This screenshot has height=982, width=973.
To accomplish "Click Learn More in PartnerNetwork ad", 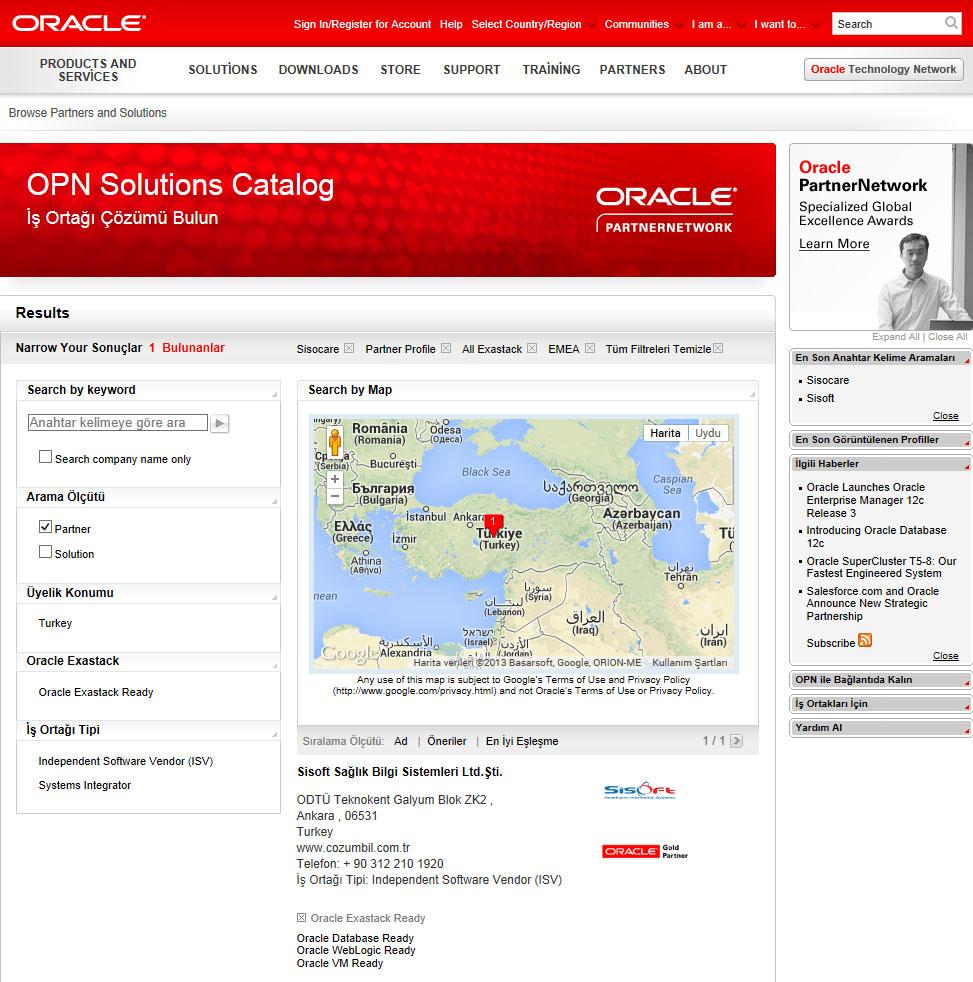I will click(x=834, y=244).
